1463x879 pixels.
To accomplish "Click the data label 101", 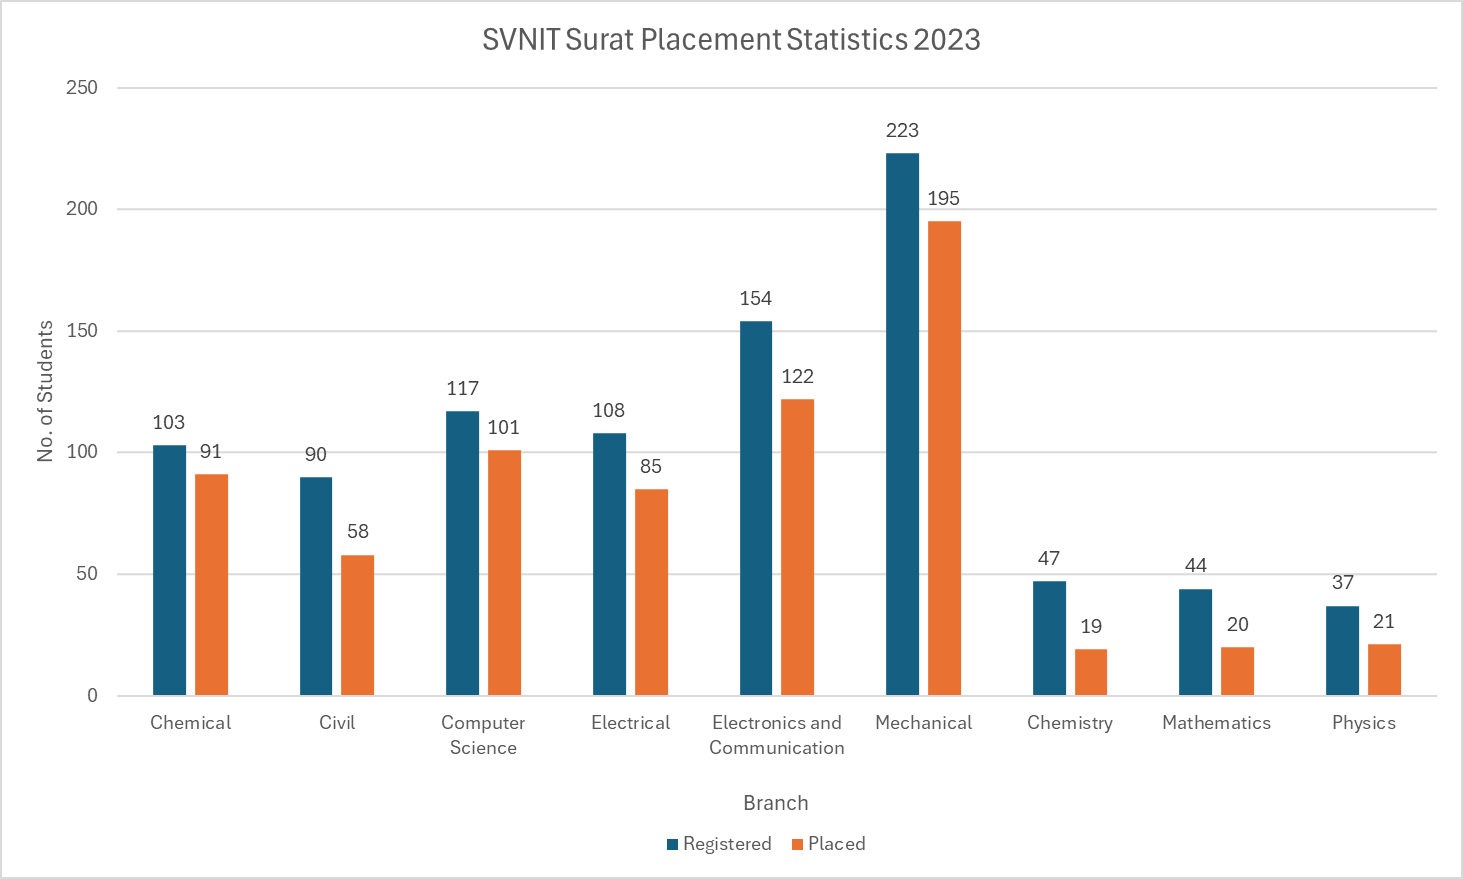I will click(504, 428).
